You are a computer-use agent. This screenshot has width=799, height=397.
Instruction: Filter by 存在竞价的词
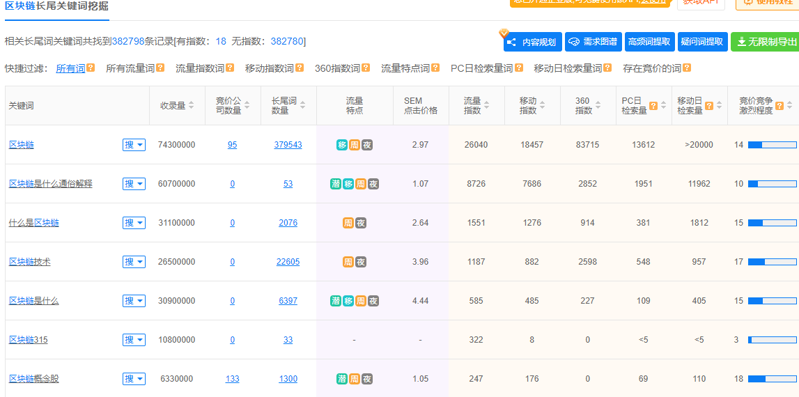click(x=652, y=68)
